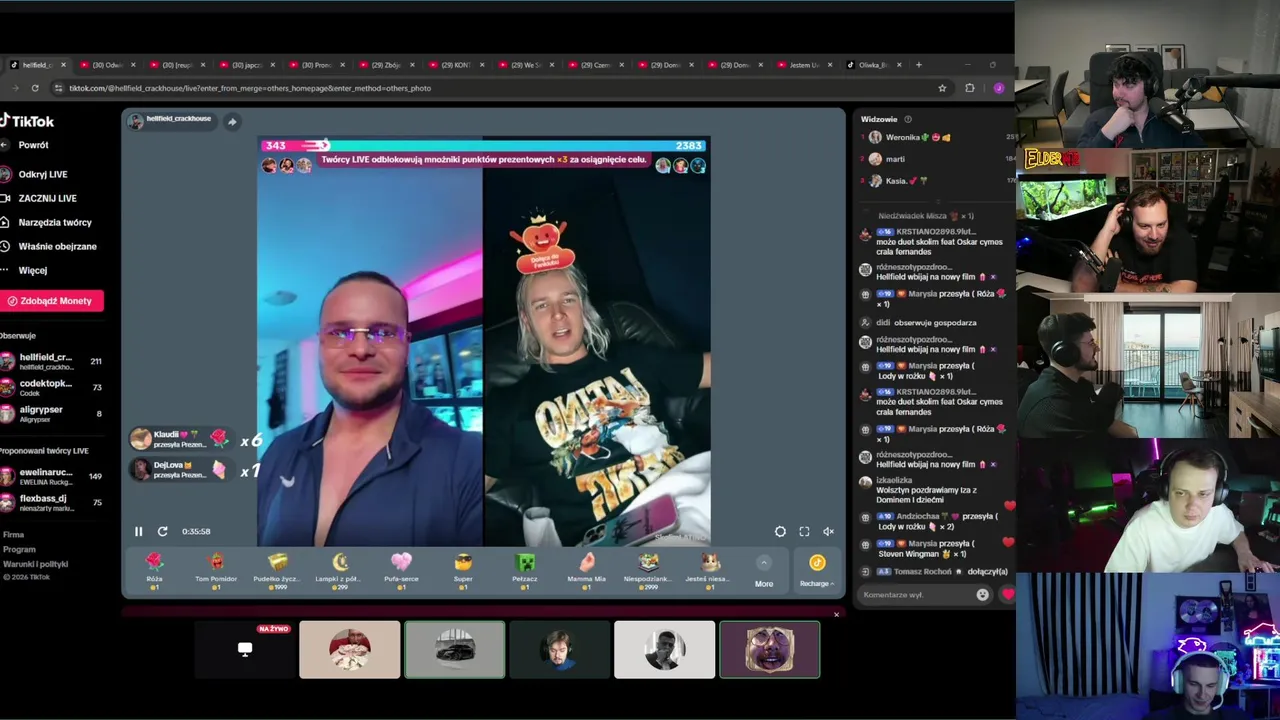Click the Widzowie info icon

point(908,119)
